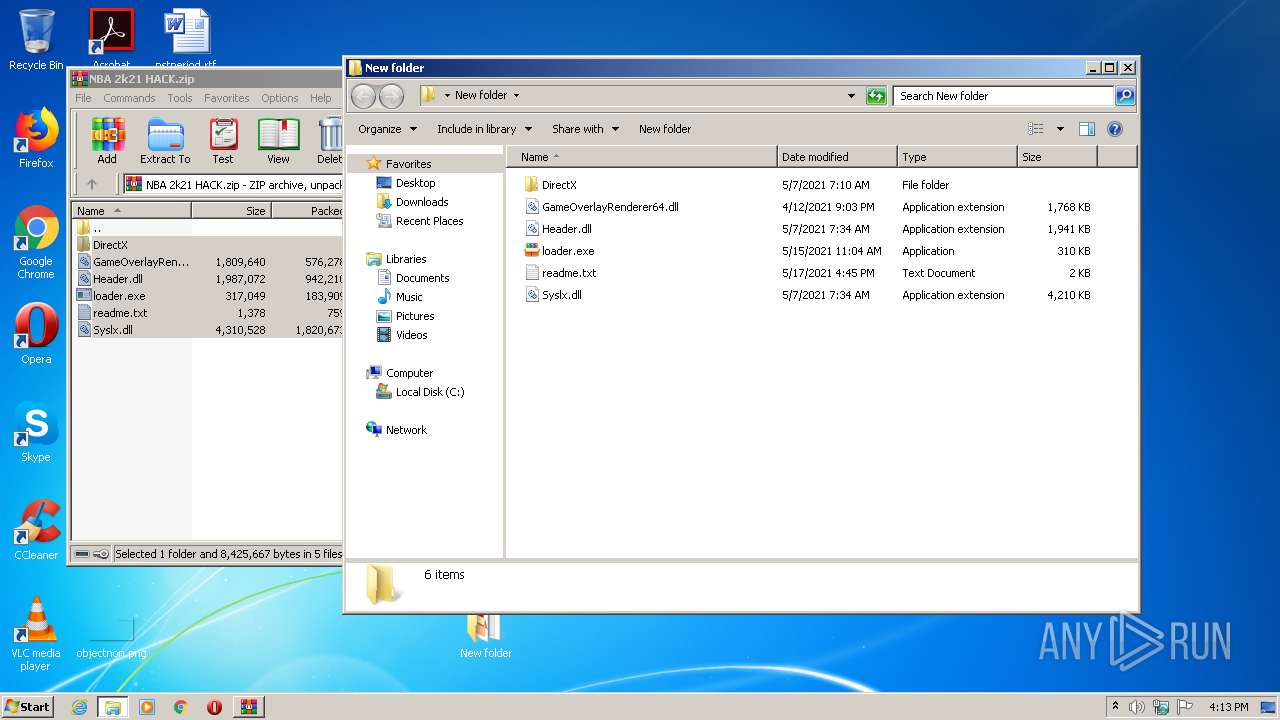Click WinRAR taskbar icon
The image size is (1280, 720).
pos(248,707)
